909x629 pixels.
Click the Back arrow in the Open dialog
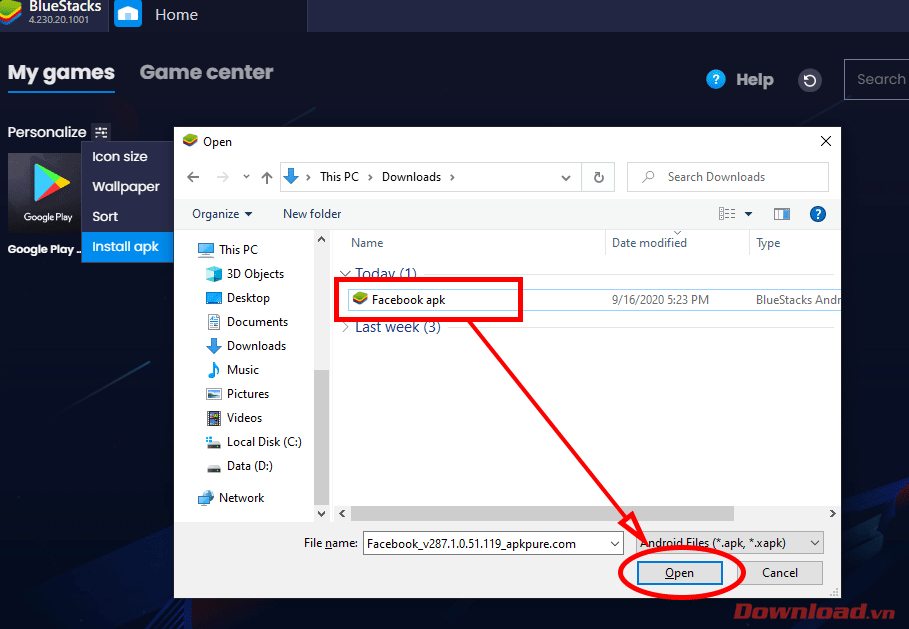pyautogui.click(x=194, y=177)
